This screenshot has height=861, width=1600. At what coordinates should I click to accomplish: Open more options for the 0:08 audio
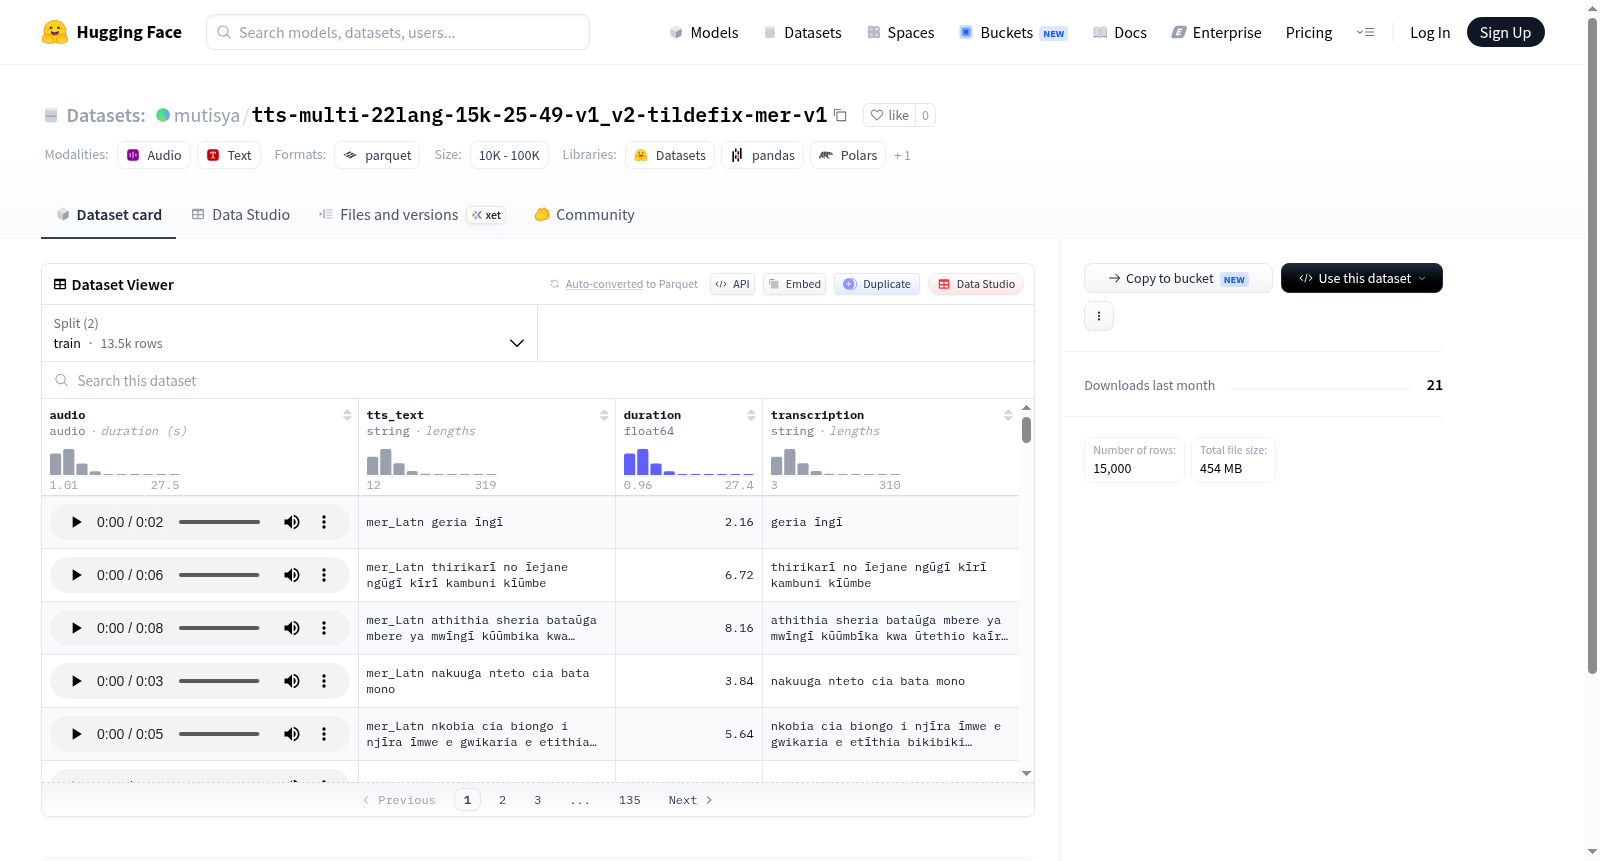(324, 628)
